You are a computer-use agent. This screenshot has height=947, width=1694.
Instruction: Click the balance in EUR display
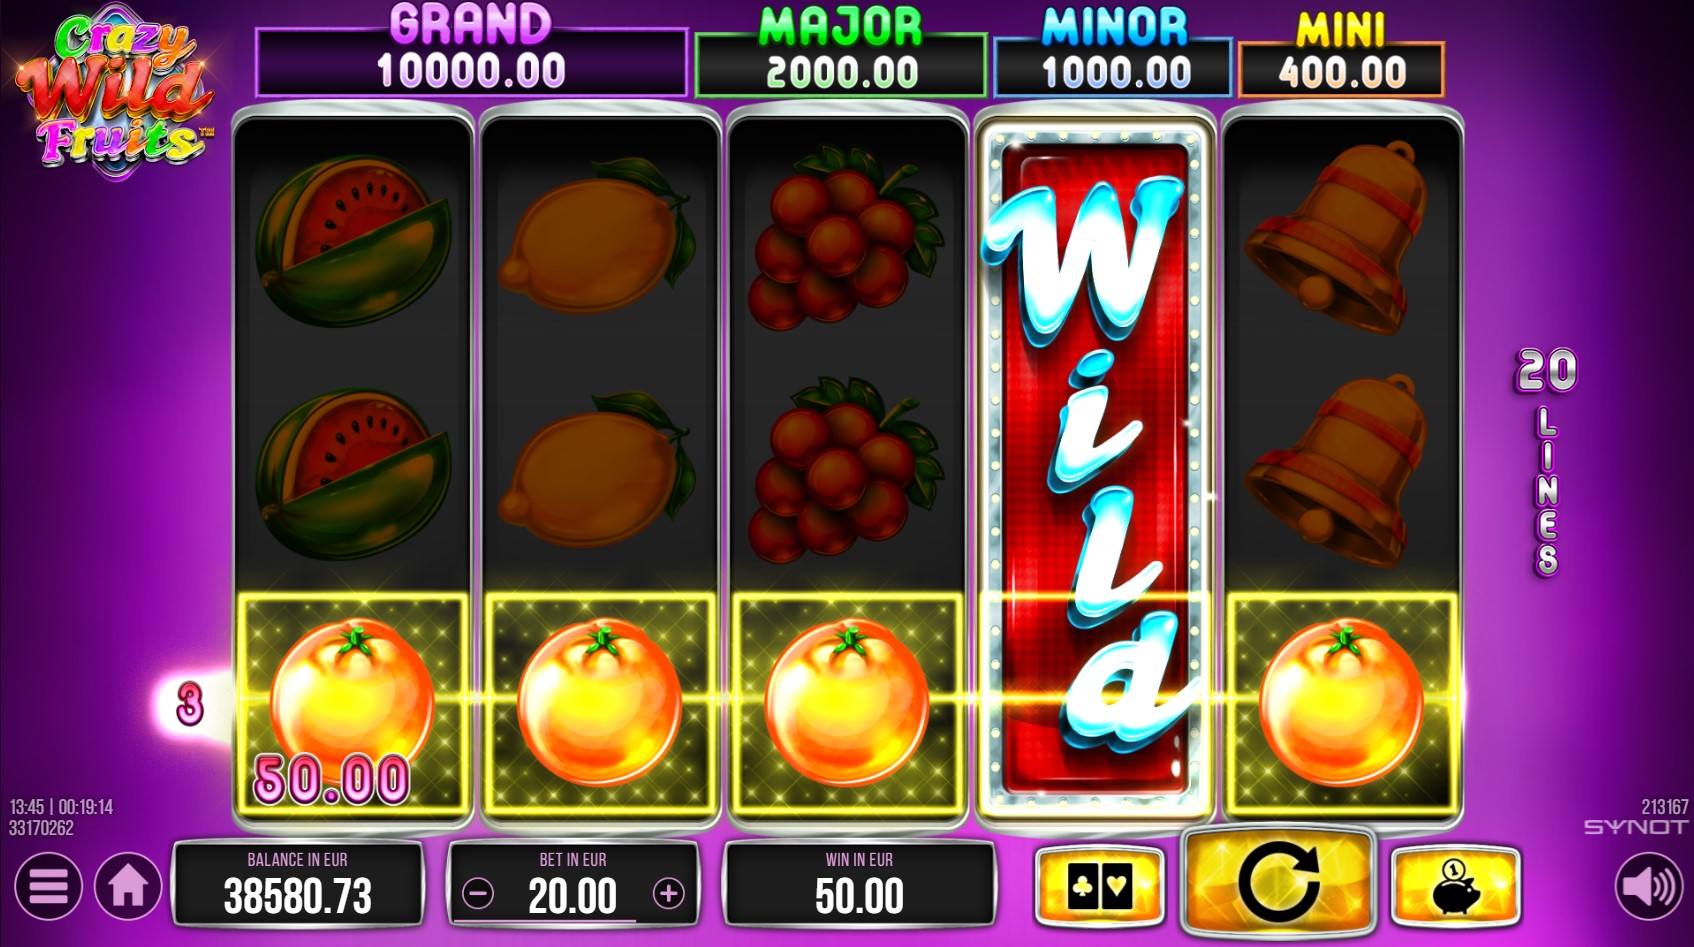click(298, 885)
